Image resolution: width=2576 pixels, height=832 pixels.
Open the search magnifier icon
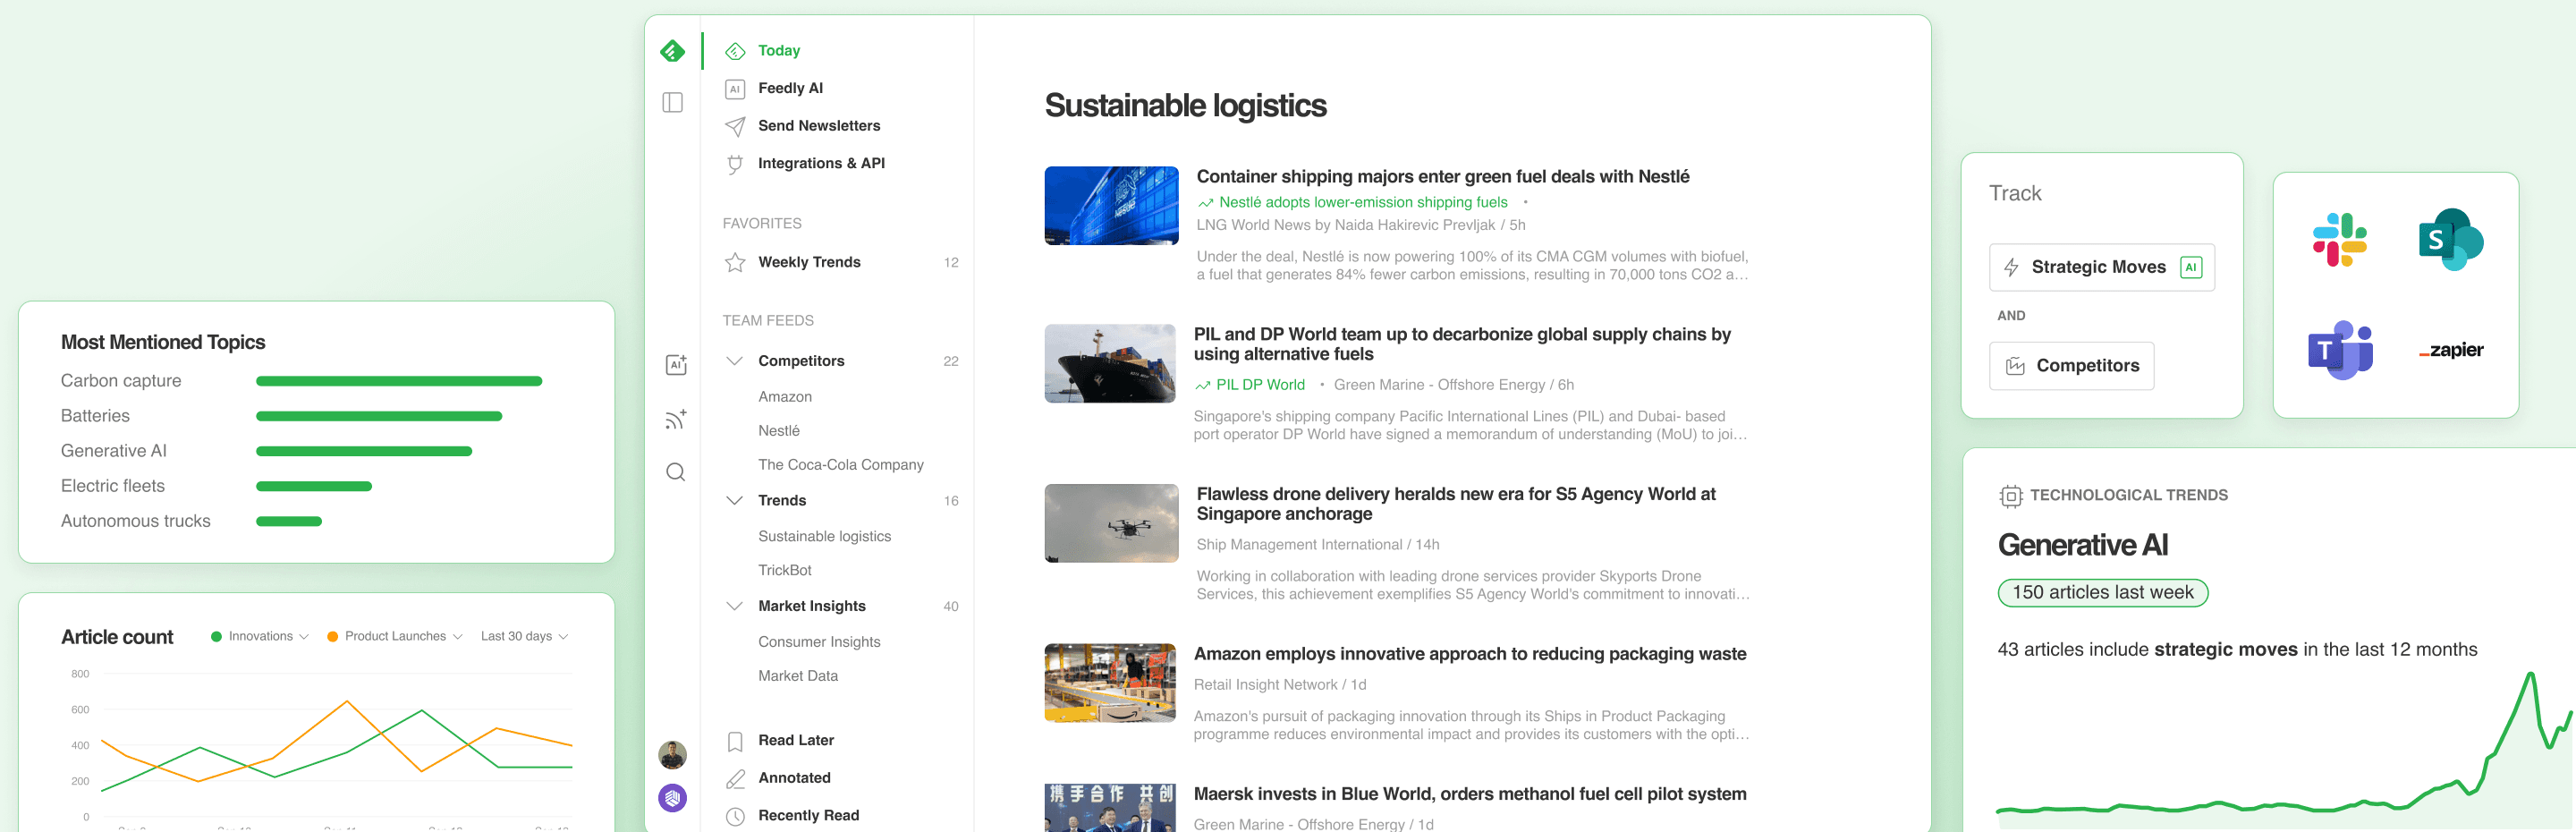676,472
